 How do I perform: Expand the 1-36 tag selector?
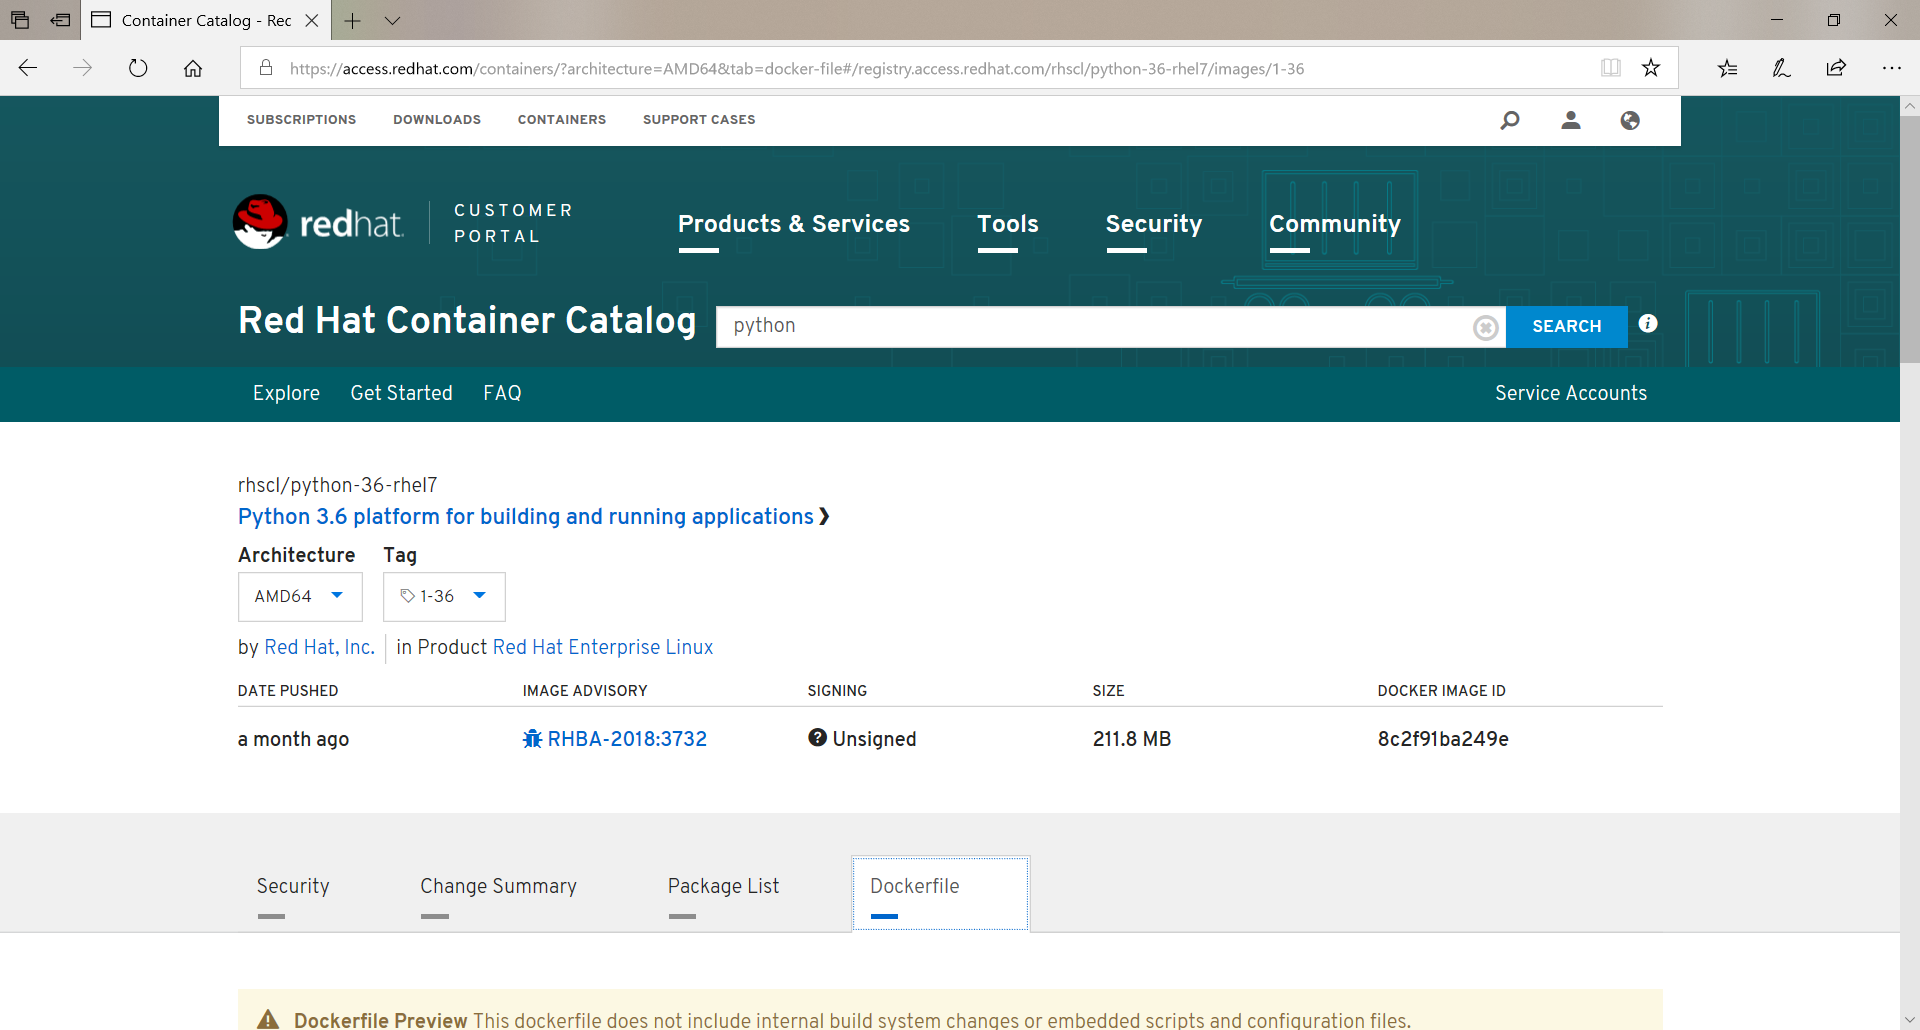(x=443, y=596)
